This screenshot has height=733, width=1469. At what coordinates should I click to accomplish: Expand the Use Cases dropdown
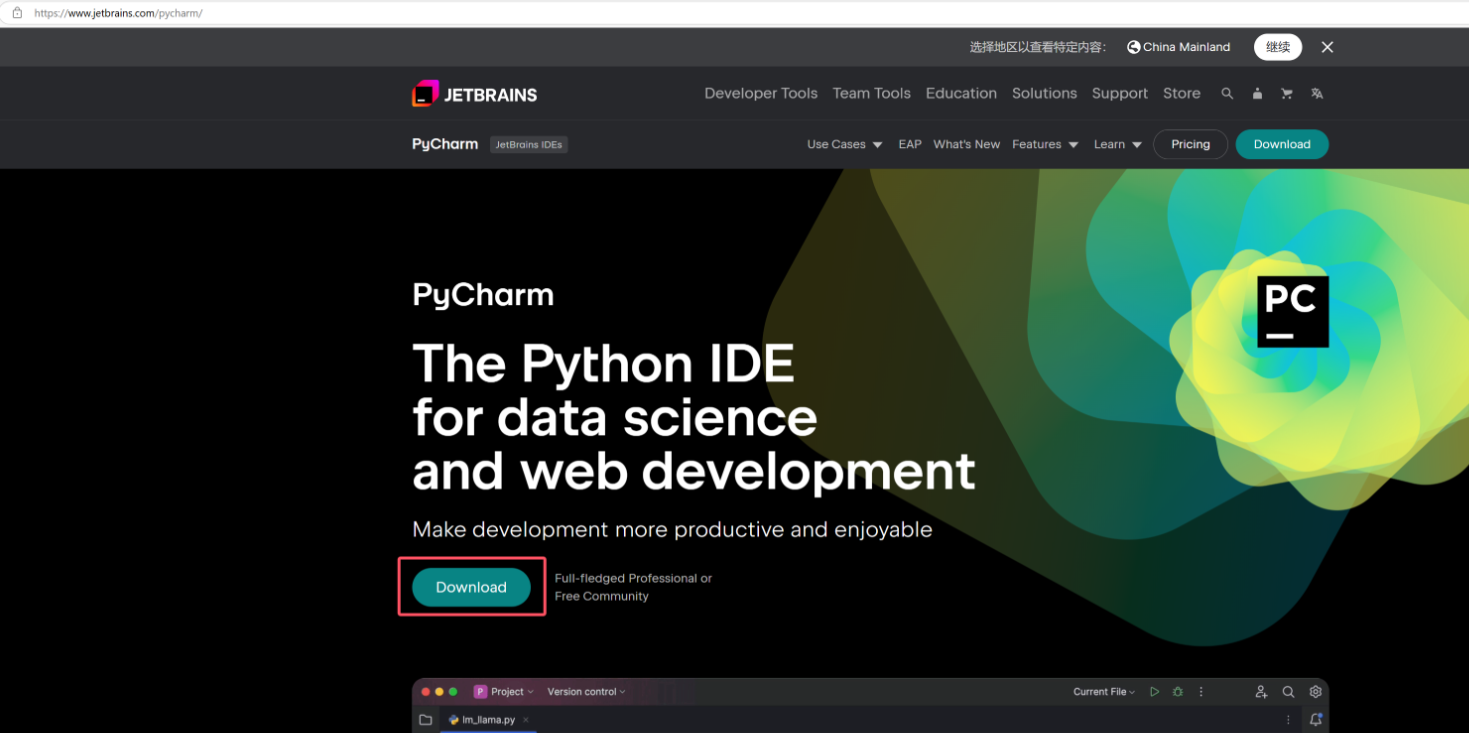point(845,144)
